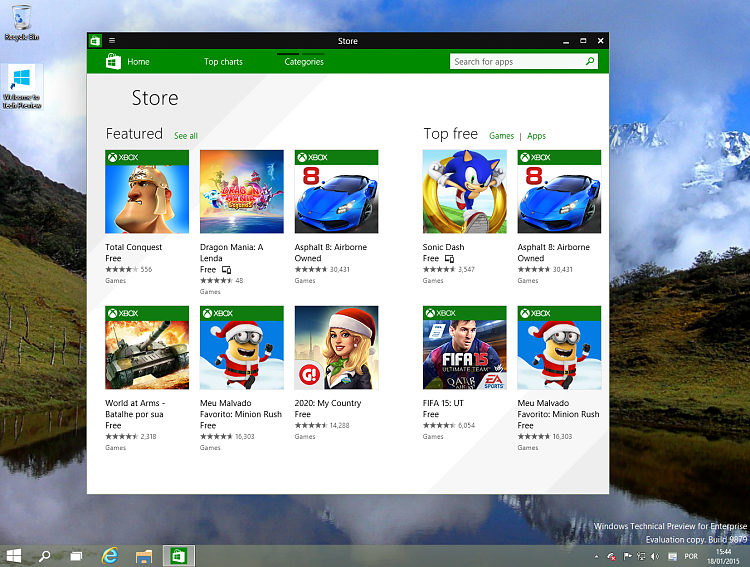Open Action Center flag tray icon
The image size is (750, 567).
[x=627, y=556]
